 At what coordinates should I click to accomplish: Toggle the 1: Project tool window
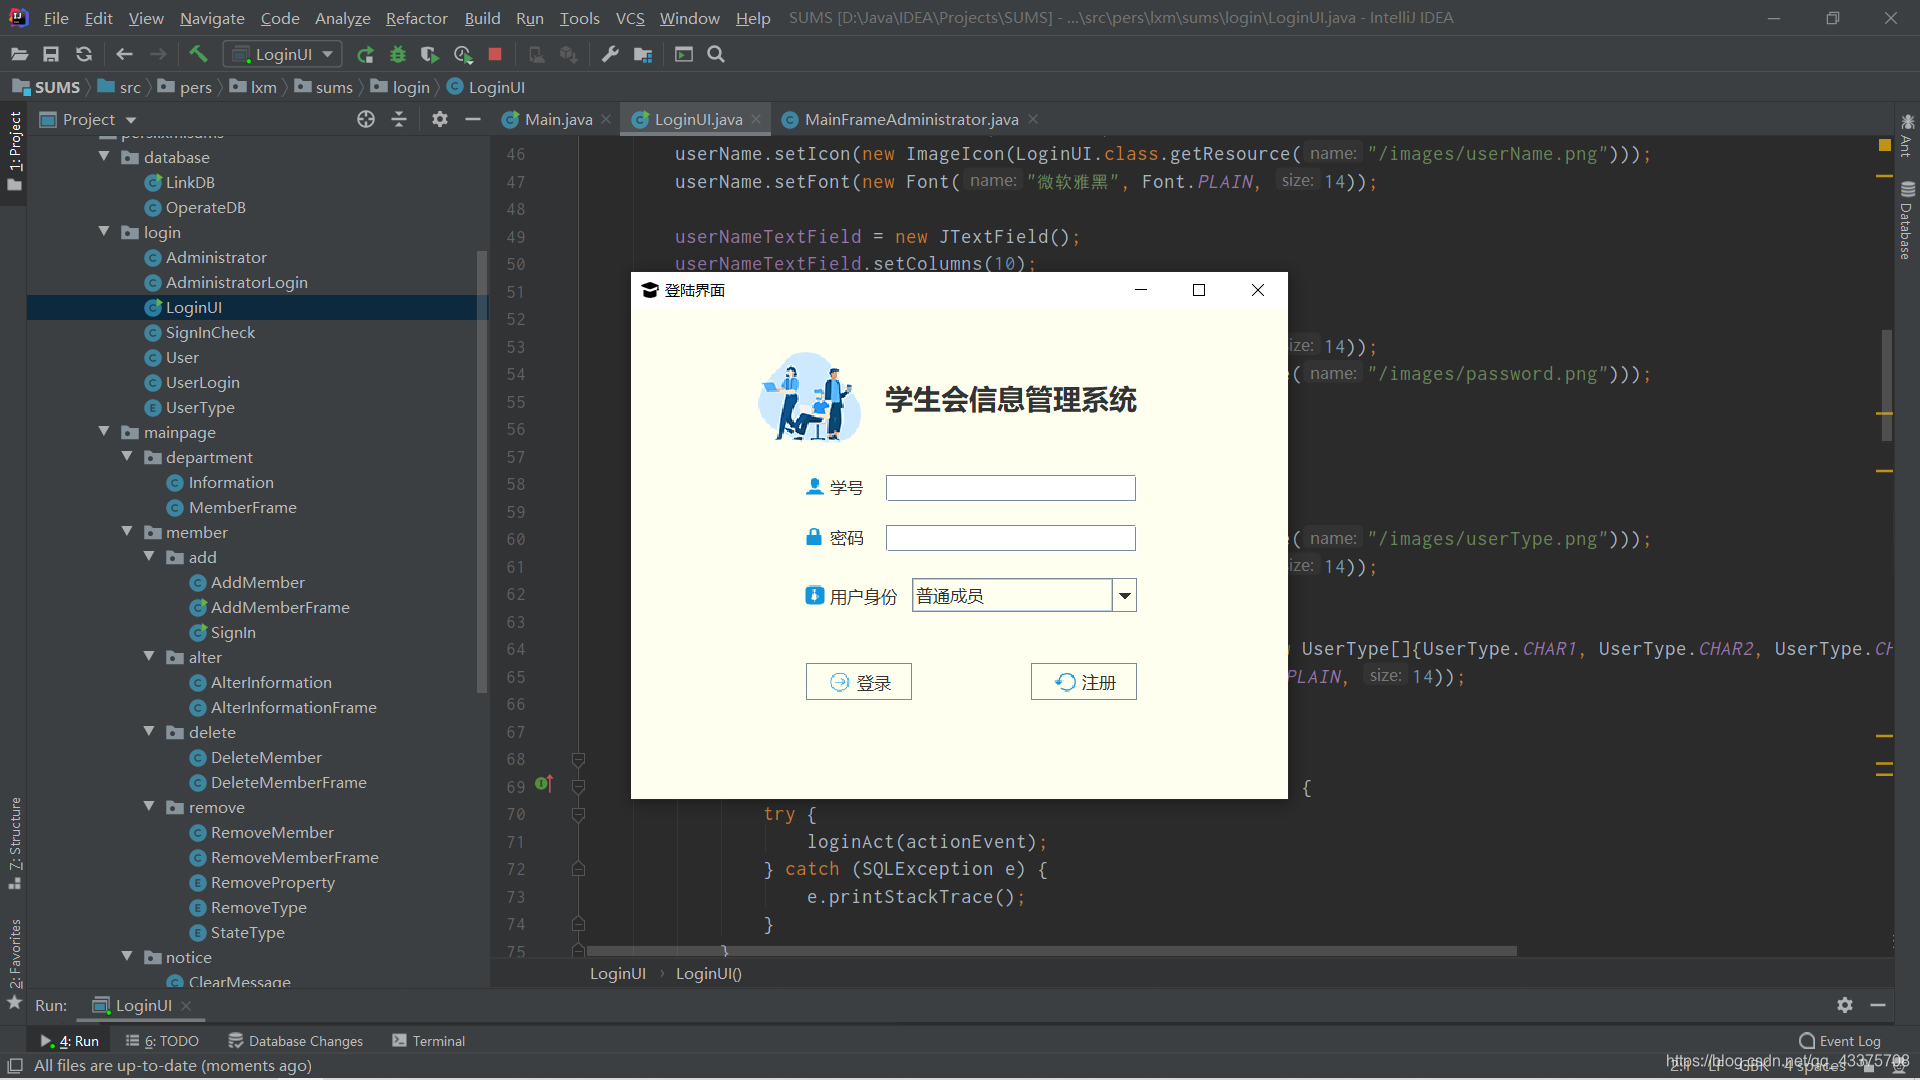pos(14,150)
